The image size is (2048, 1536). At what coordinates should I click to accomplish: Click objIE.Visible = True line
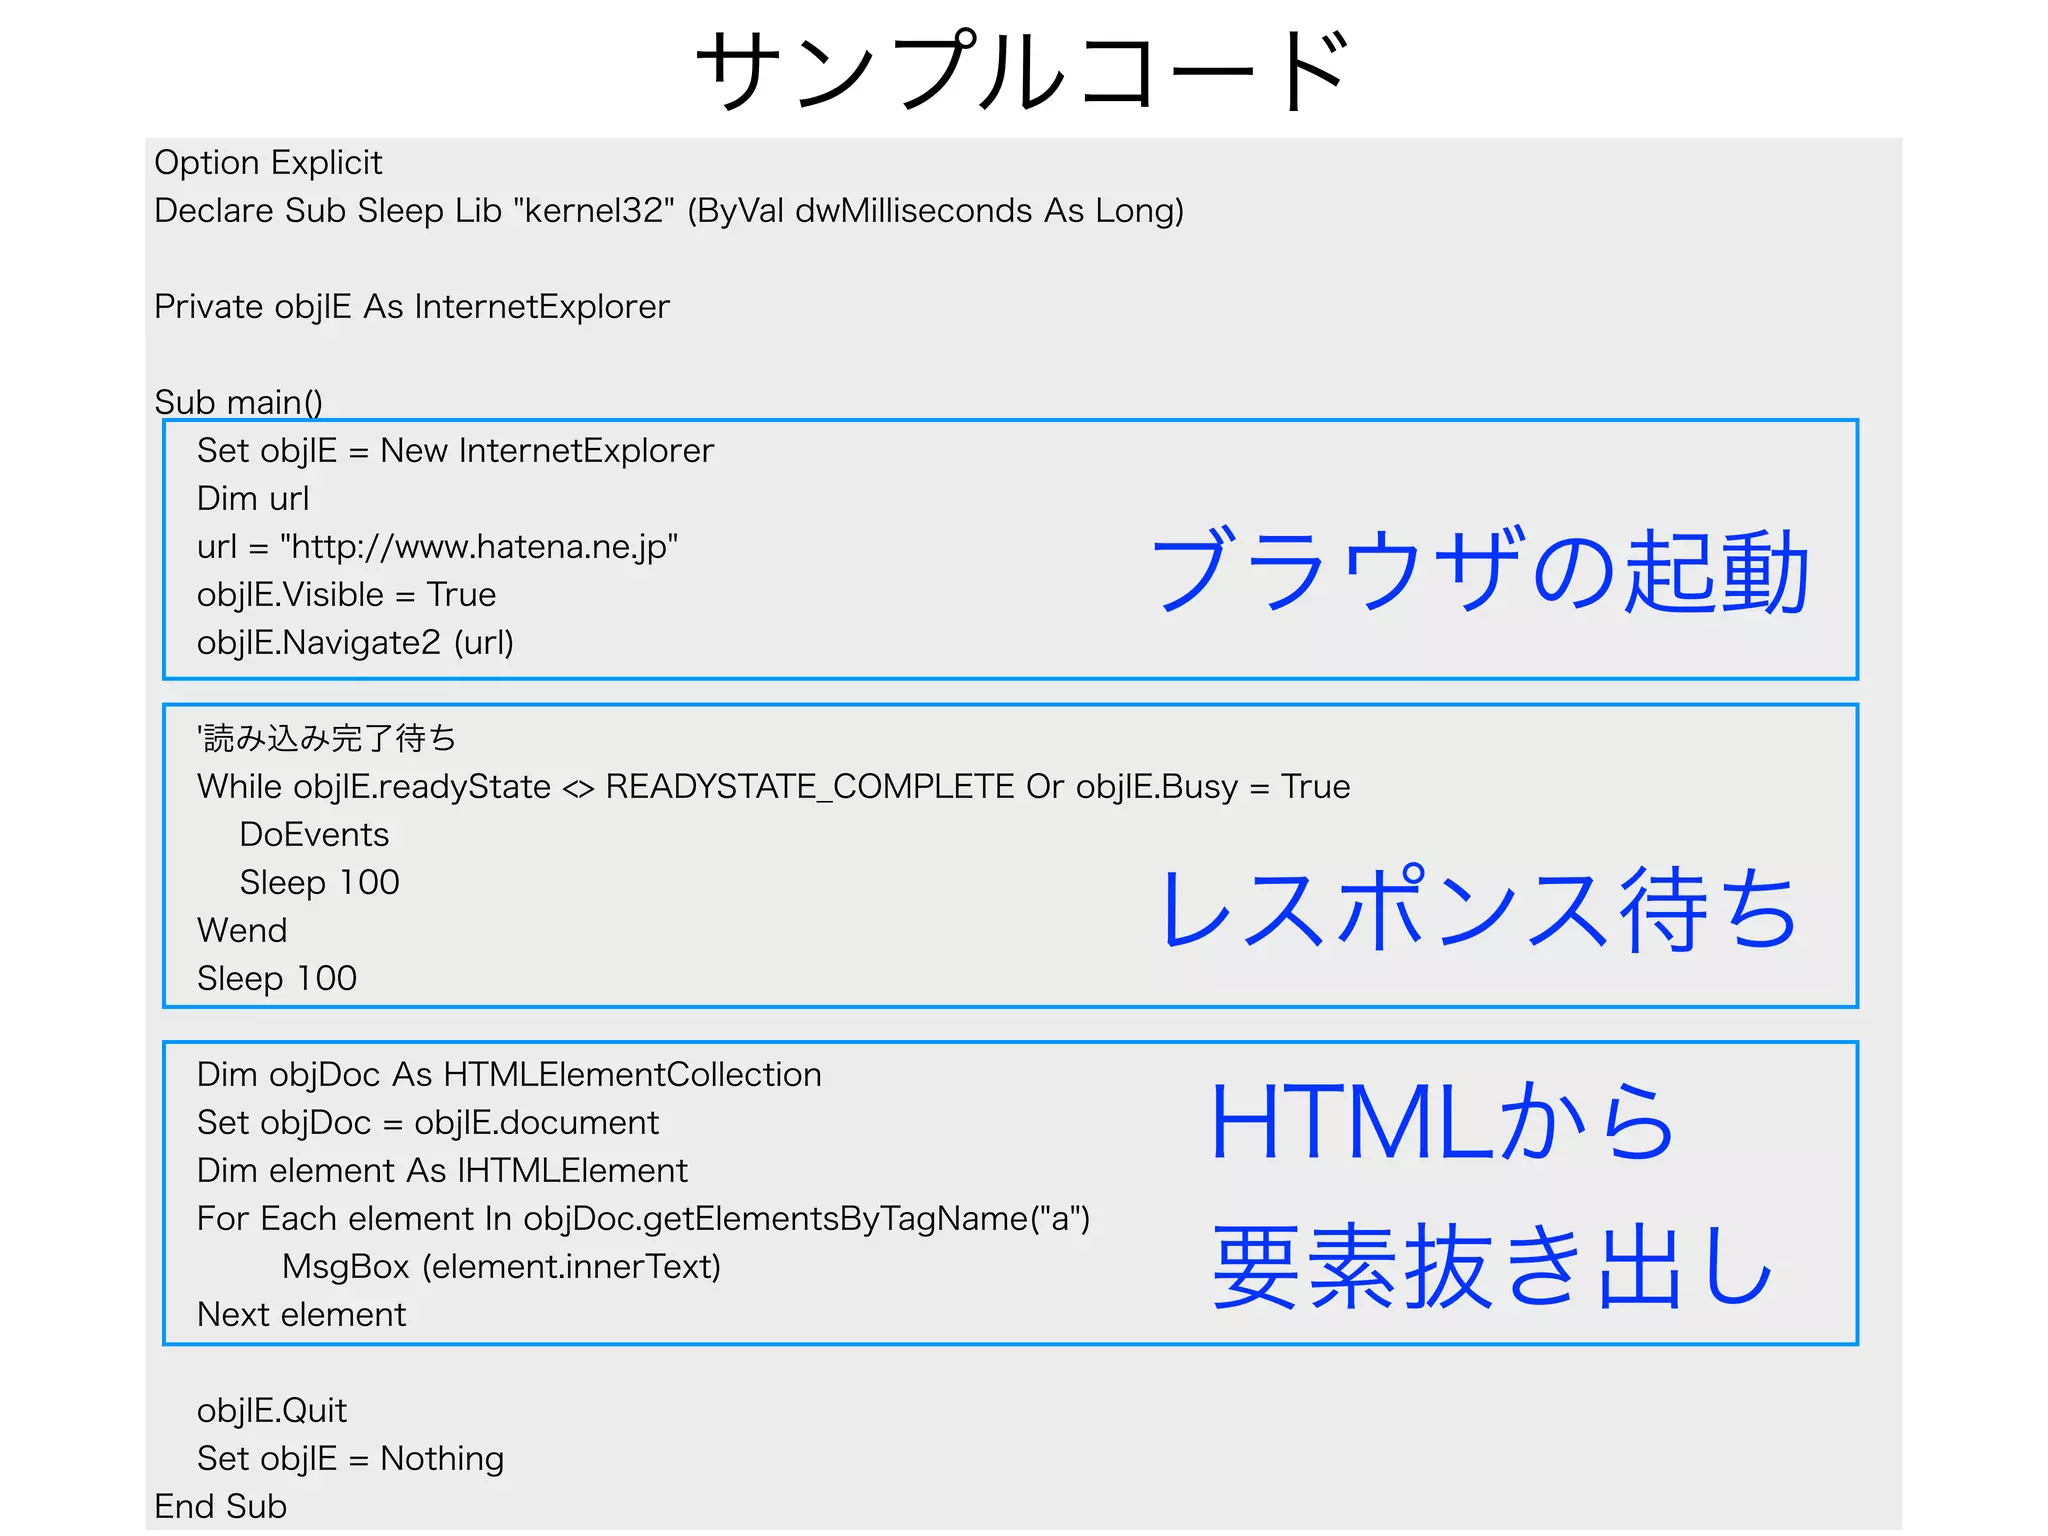[346, 595]
